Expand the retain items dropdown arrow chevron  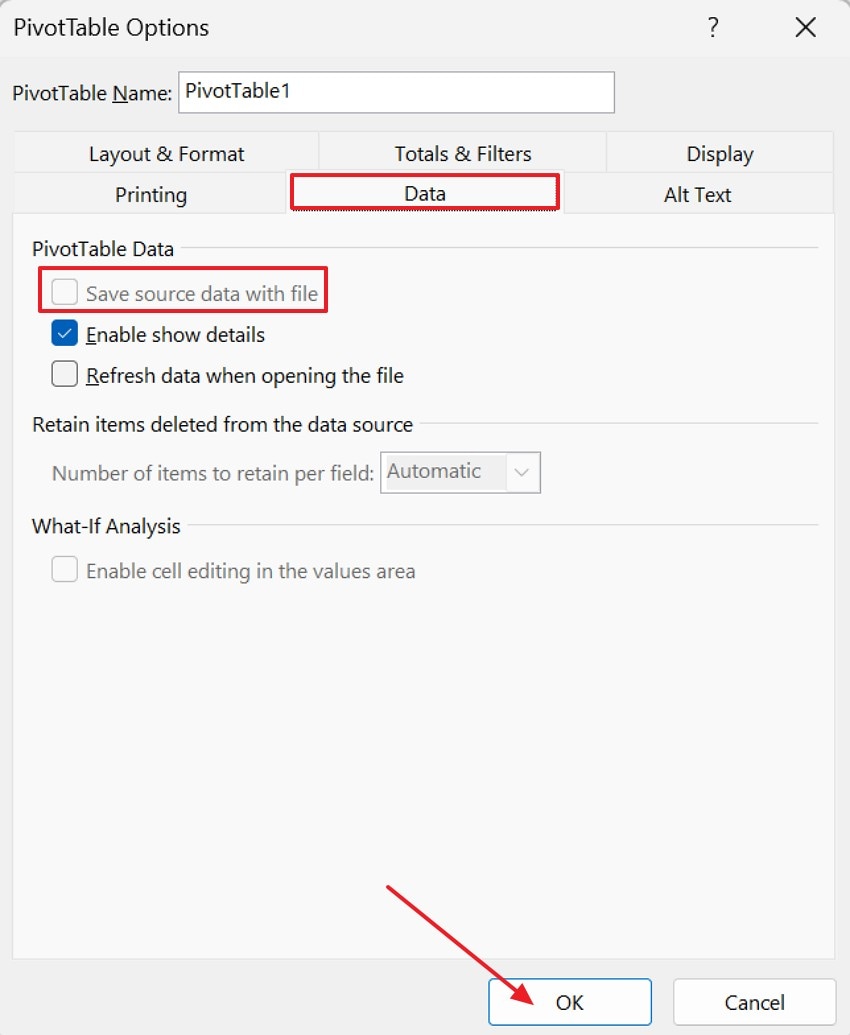click(521, 472)
